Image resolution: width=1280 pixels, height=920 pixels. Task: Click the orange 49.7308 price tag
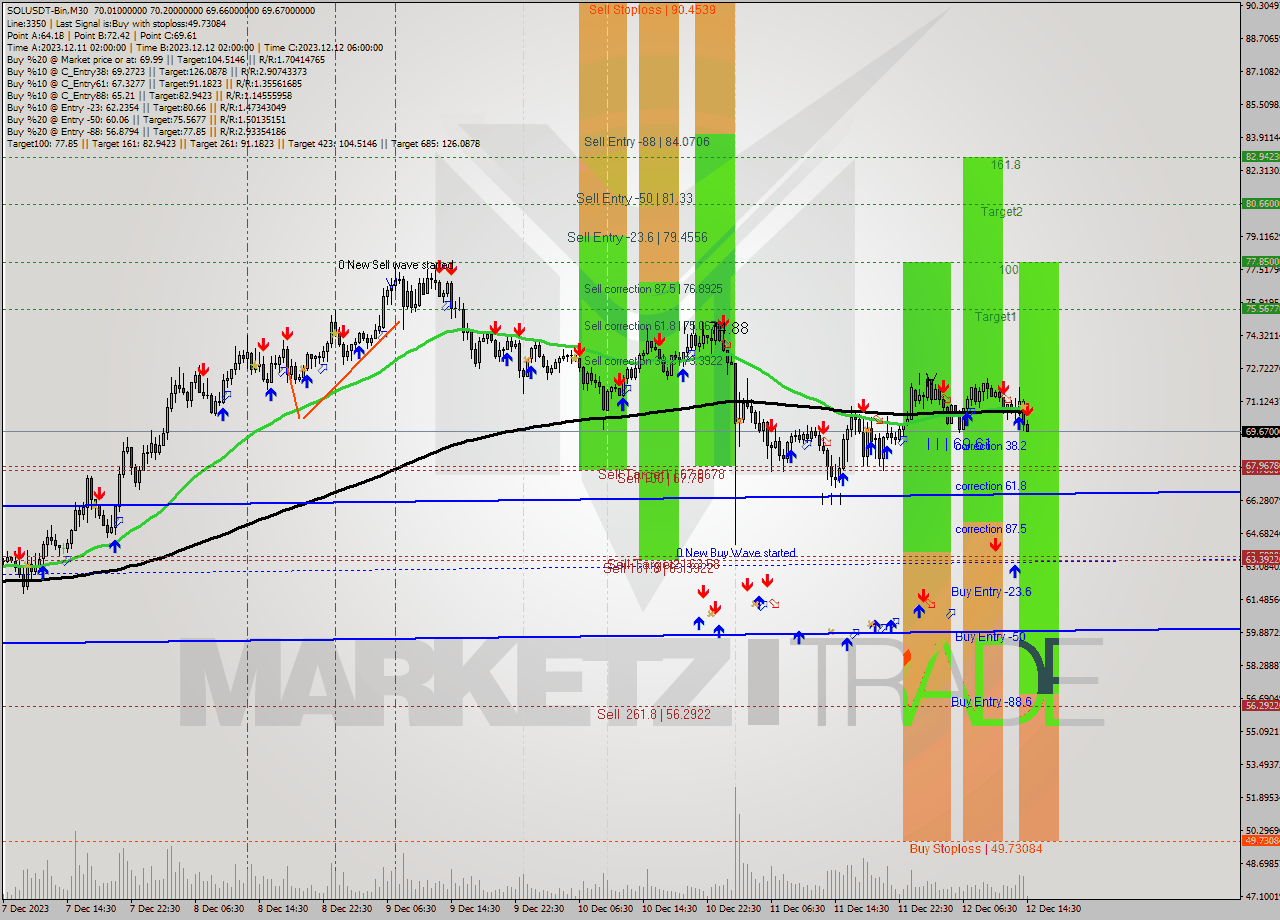click(x=1261, y=841)
